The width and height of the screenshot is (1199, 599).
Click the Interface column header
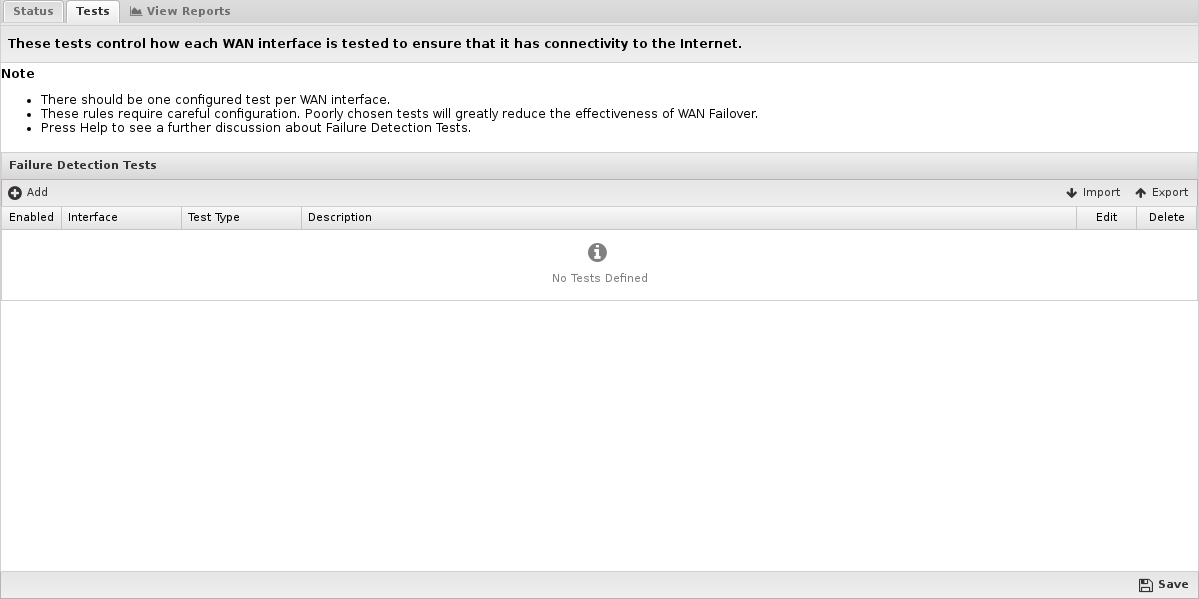point(93,217)
